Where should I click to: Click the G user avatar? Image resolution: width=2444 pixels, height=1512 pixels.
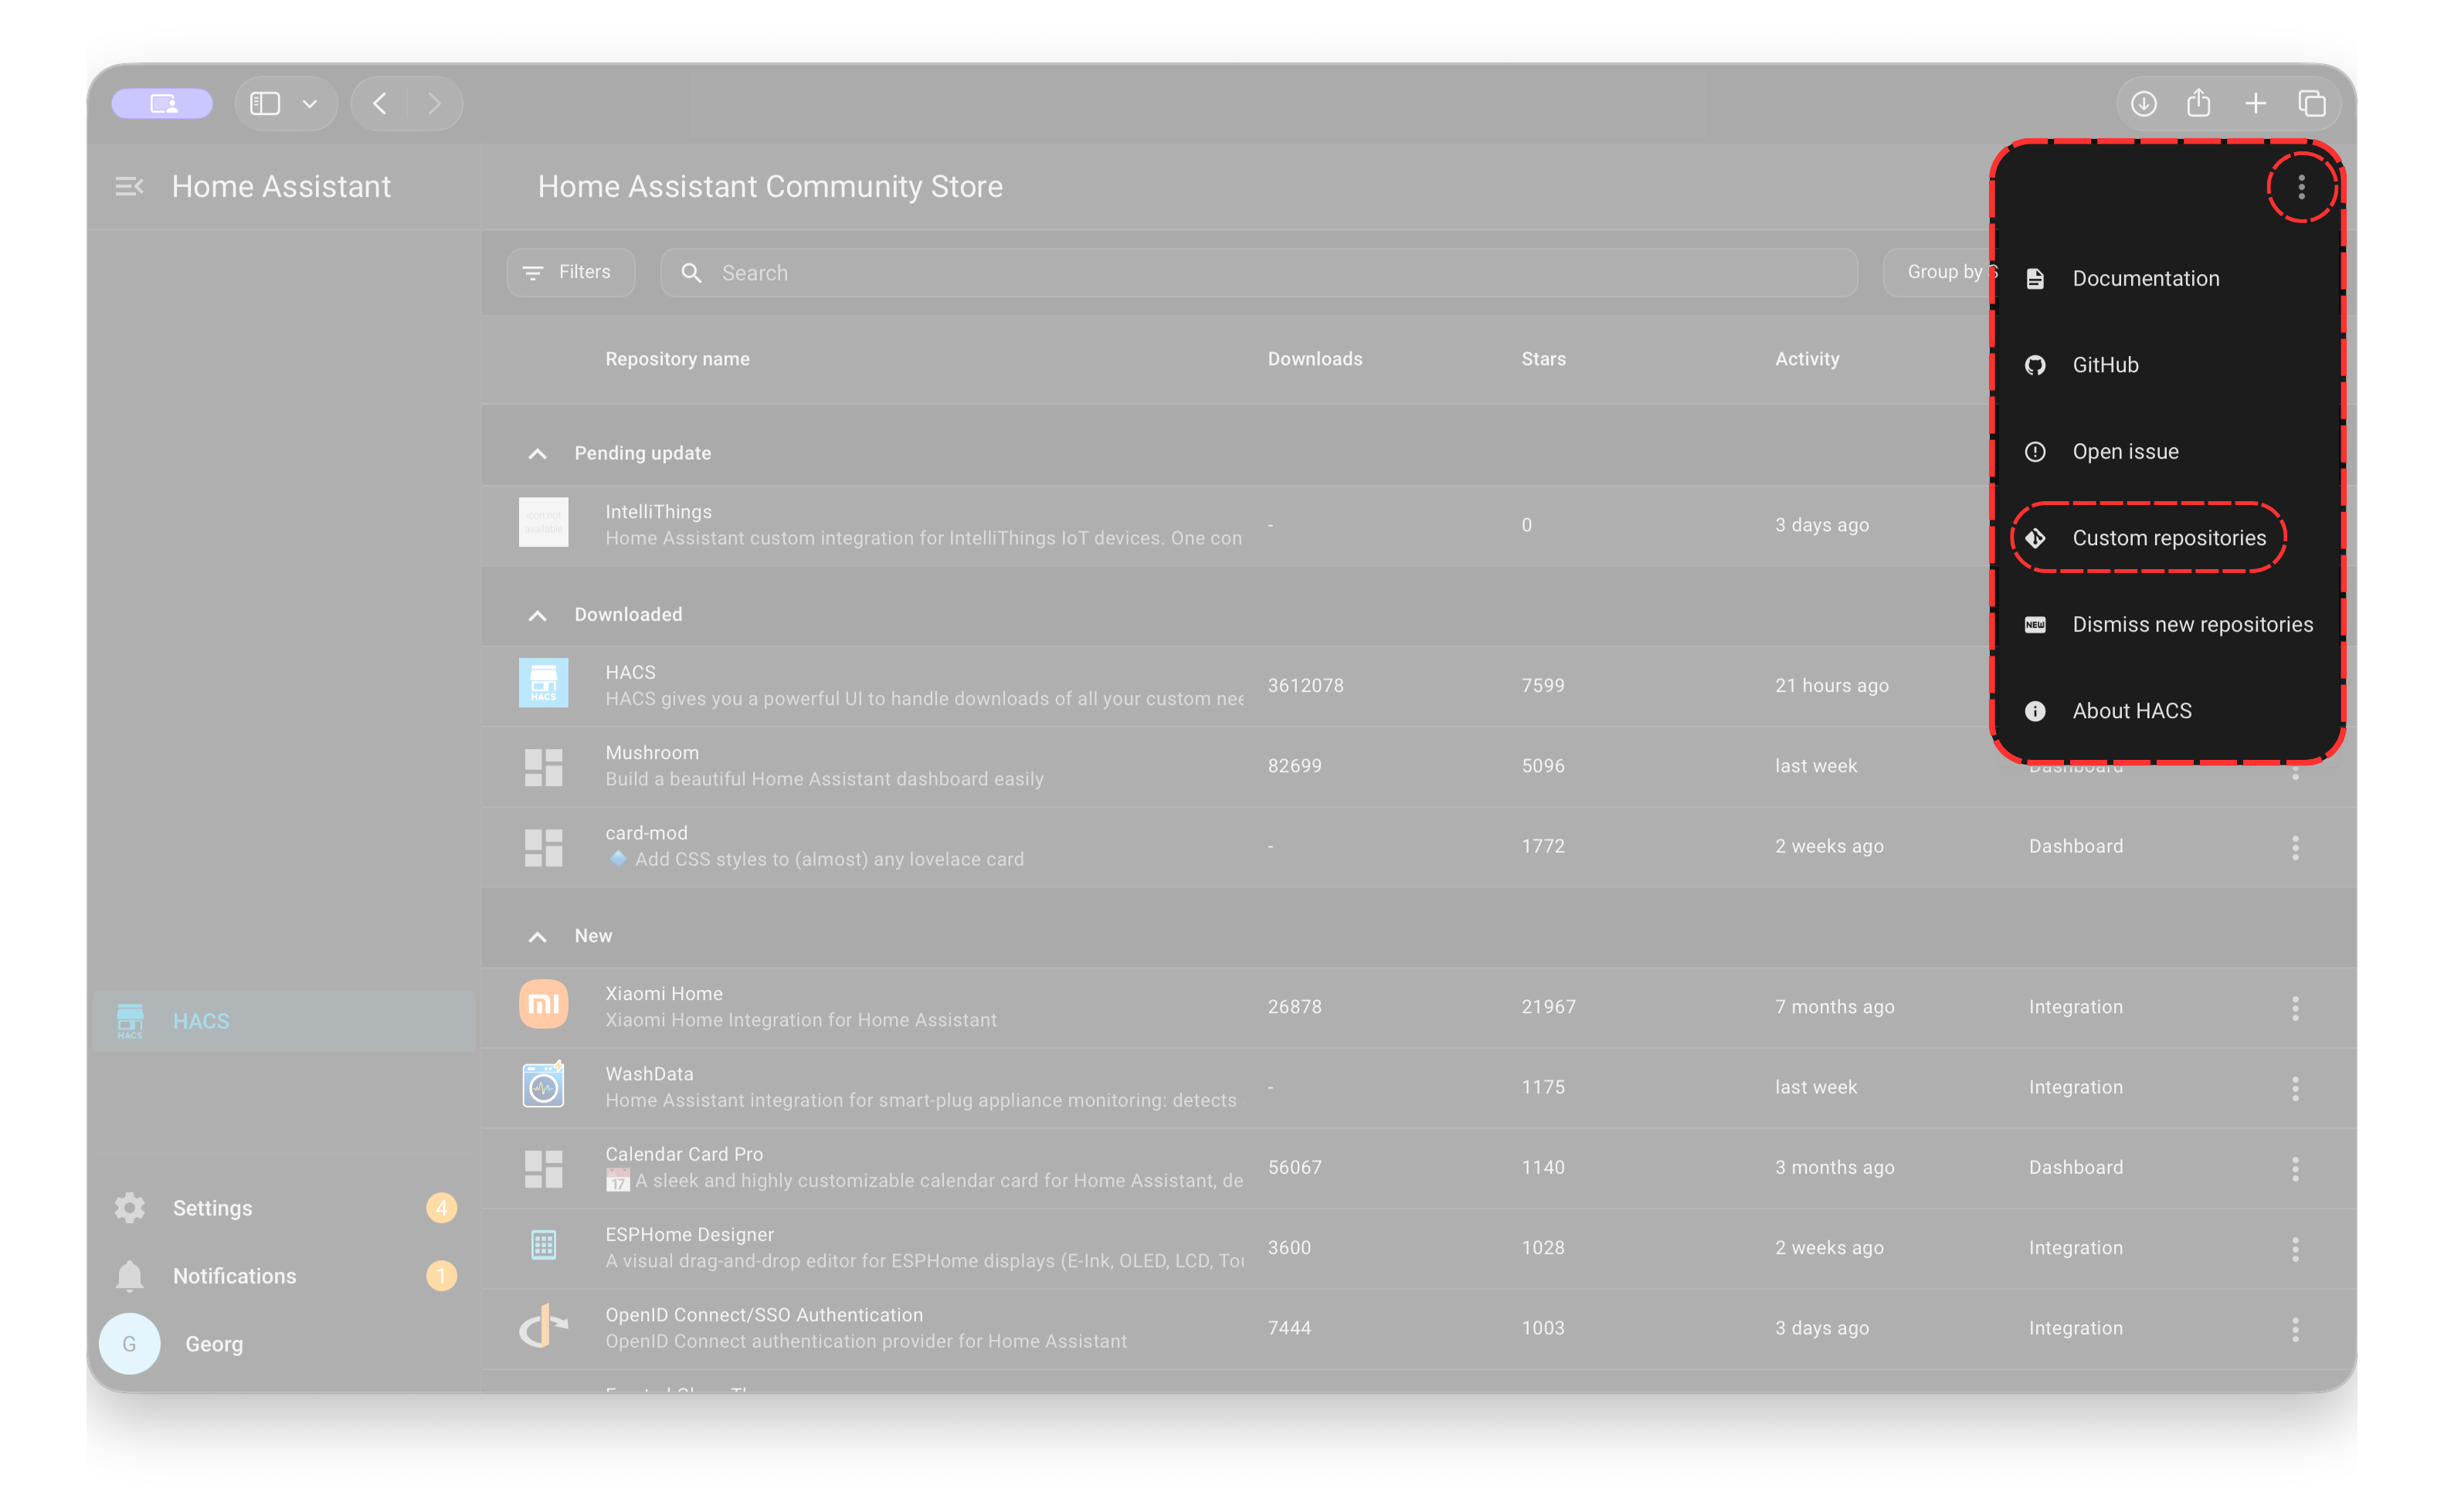click(129, 1344)
